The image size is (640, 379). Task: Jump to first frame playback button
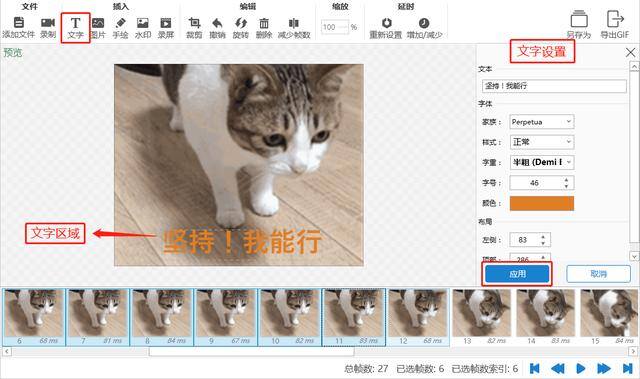coord(534,368)
